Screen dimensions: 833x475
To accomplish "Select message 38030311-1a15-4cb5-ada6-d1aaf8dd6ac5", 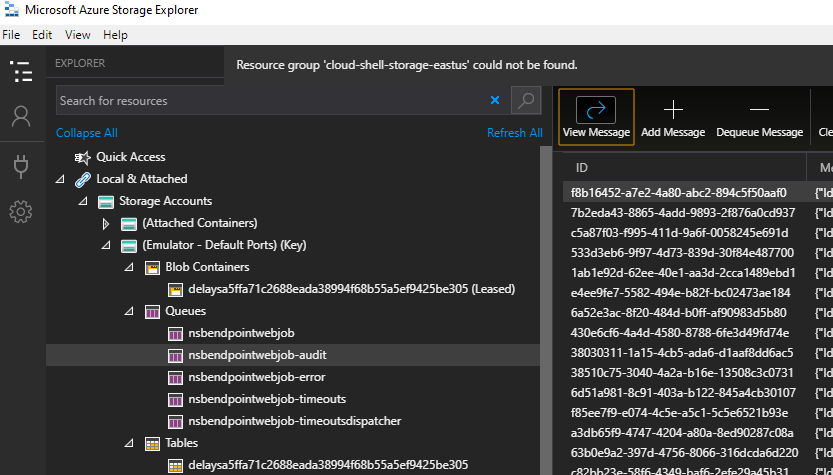I will (x=684, y=353).
